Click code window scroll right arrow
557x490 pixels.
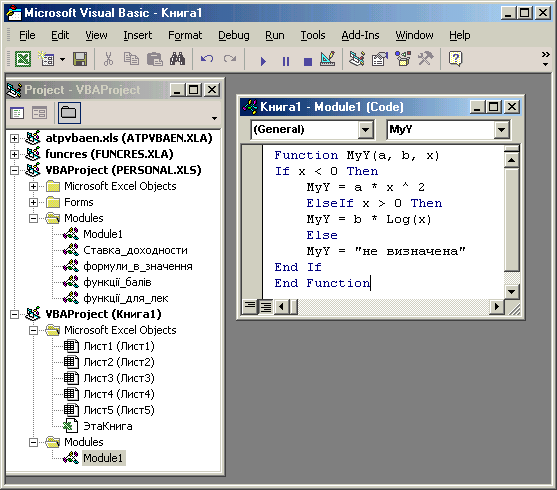click(496, 306)
